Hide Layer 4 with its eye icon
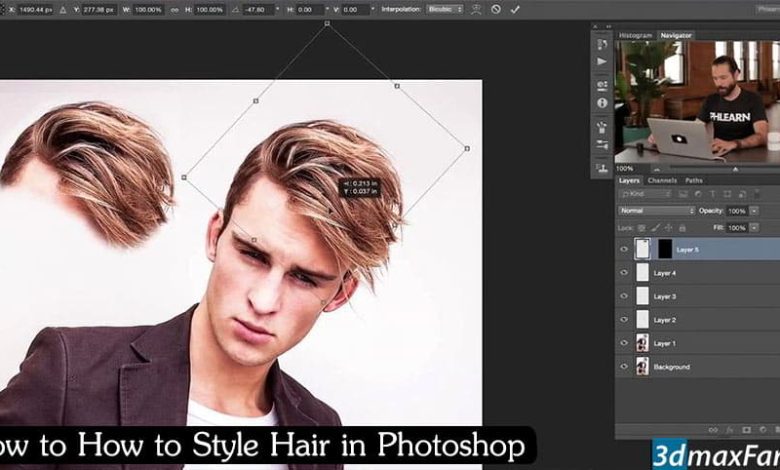The width and height of the screenshot is (780, 470). point(624,273)
